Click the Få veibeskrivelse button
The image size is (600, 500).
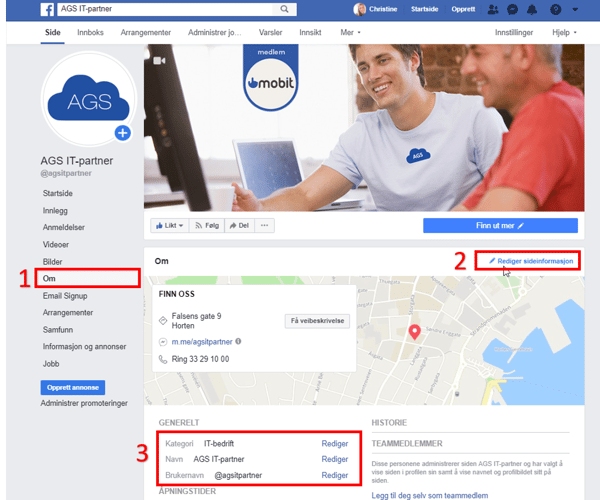click(317, 321)
